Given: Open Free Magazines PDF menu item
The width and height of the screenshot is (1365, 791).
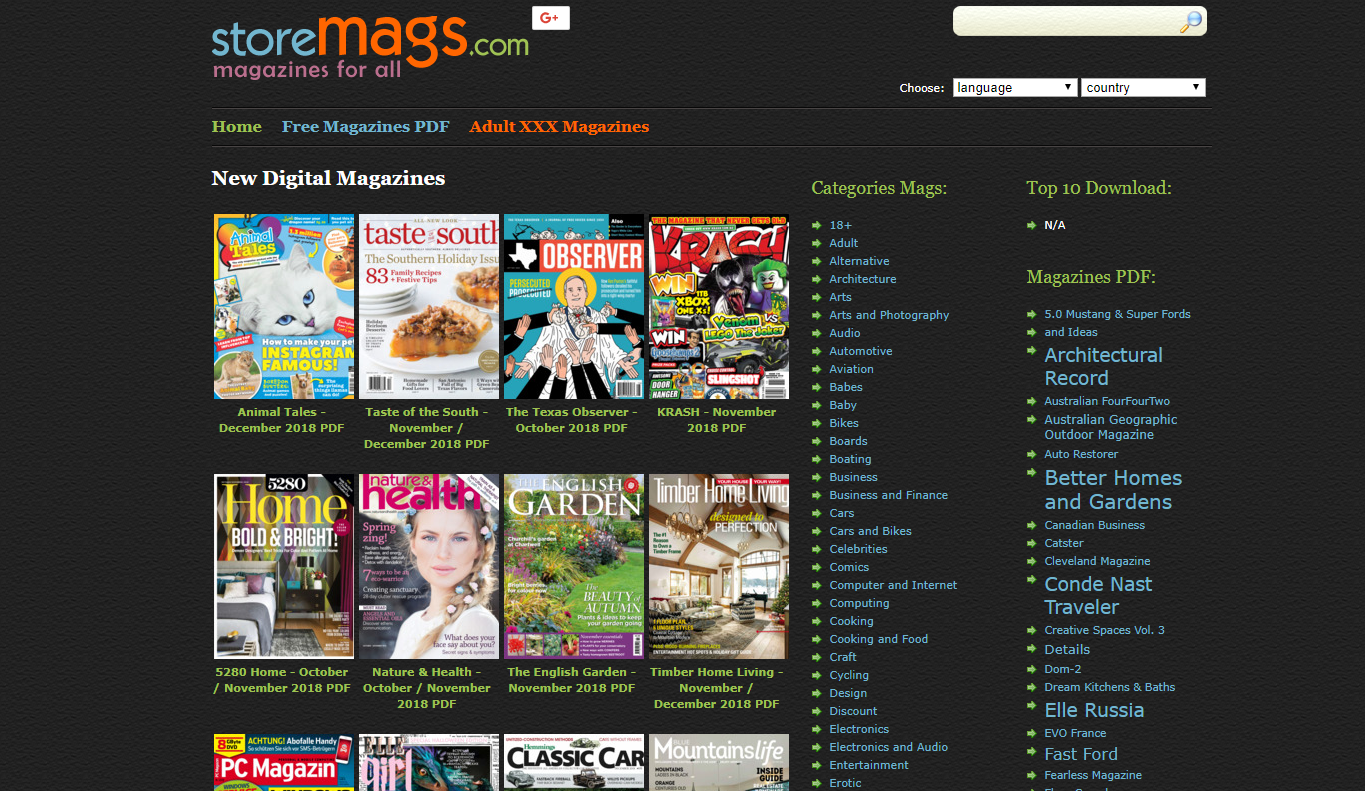Looking at the screenshot, I should (366, 127).
